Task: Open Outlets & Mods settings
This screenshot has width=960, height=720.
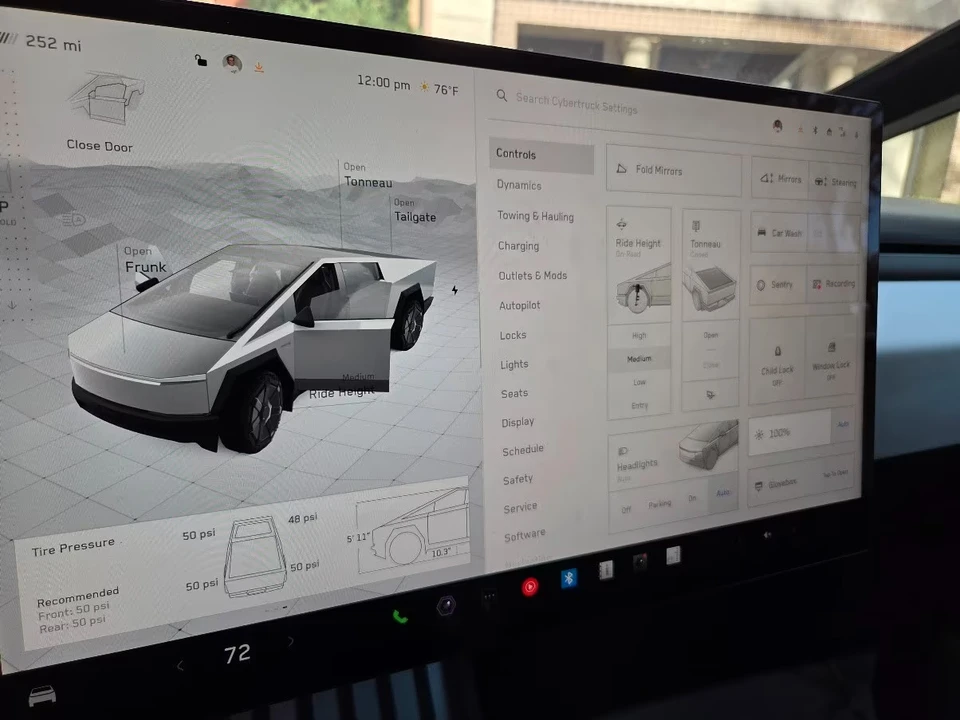Action: coord(533,276)
